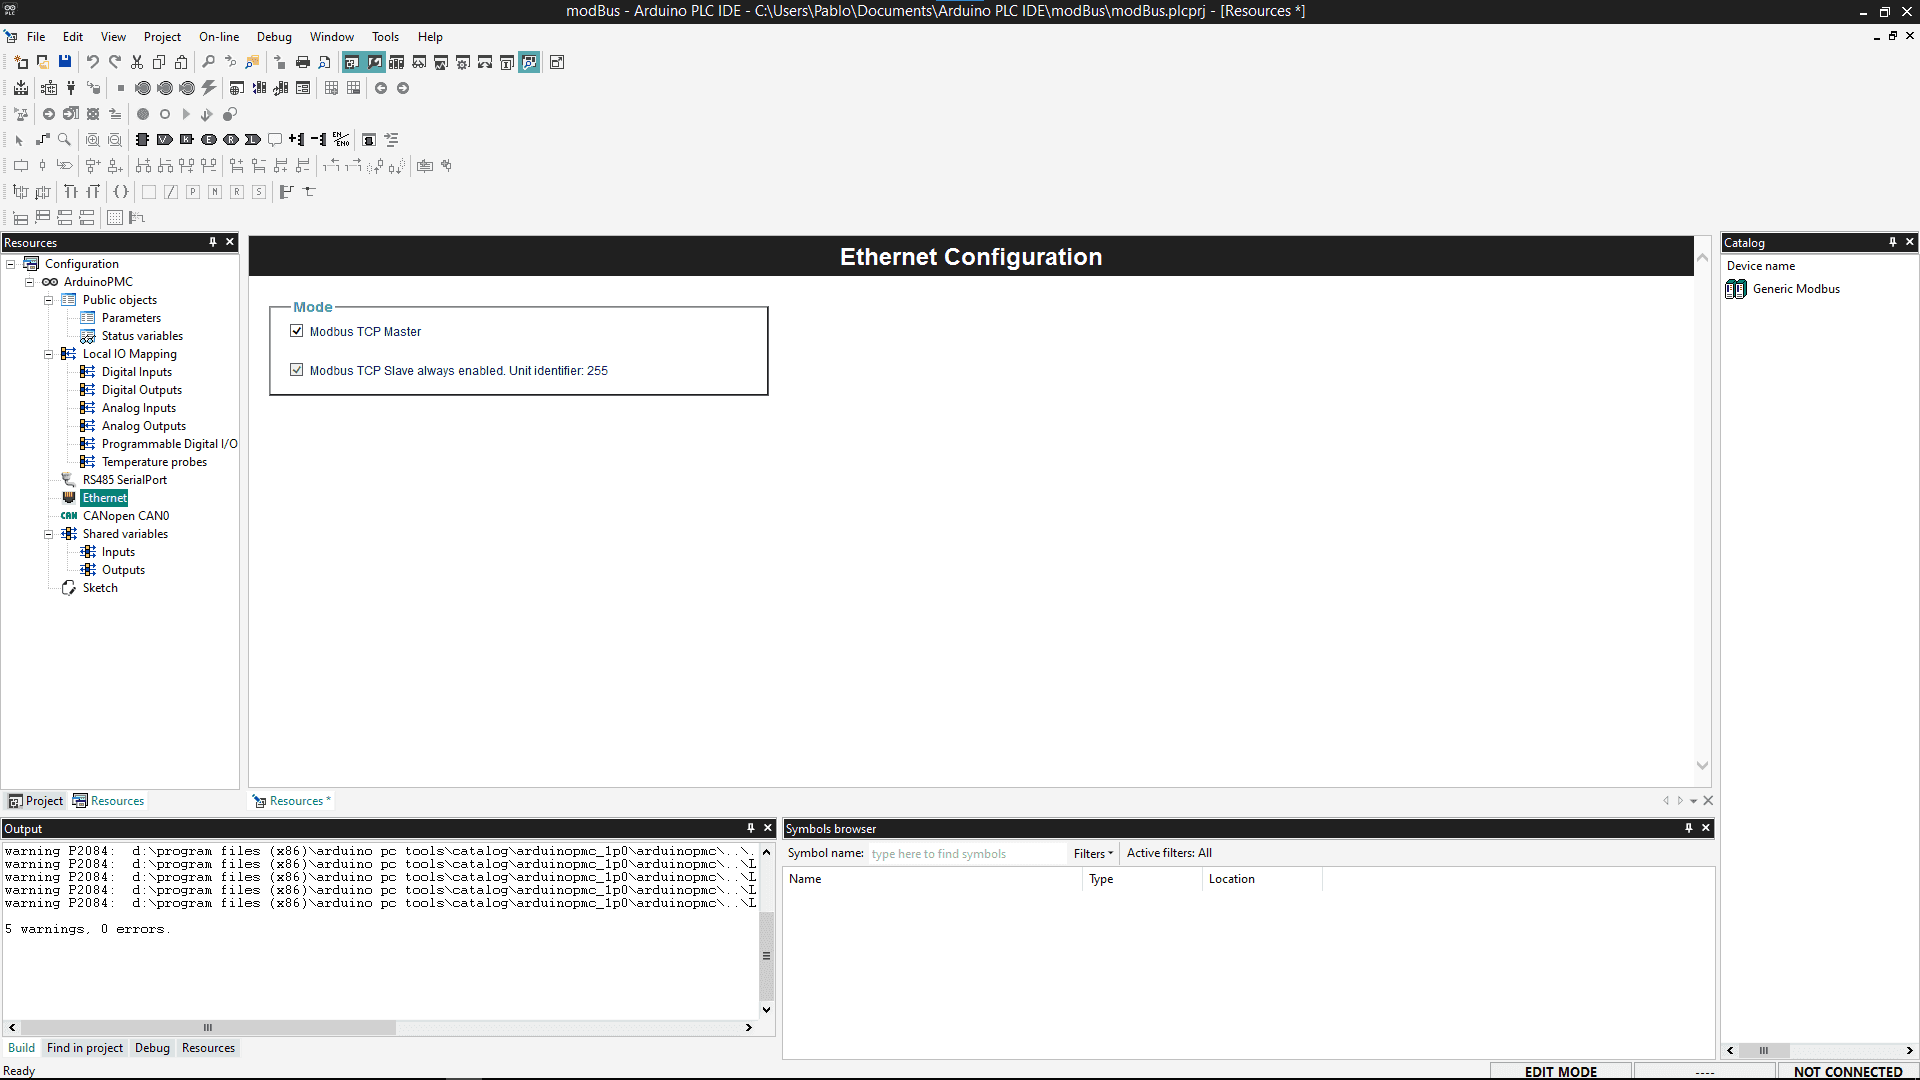Click the Cut scissors icon
The image size is (1920, 1080).
[x=137, y=62]
